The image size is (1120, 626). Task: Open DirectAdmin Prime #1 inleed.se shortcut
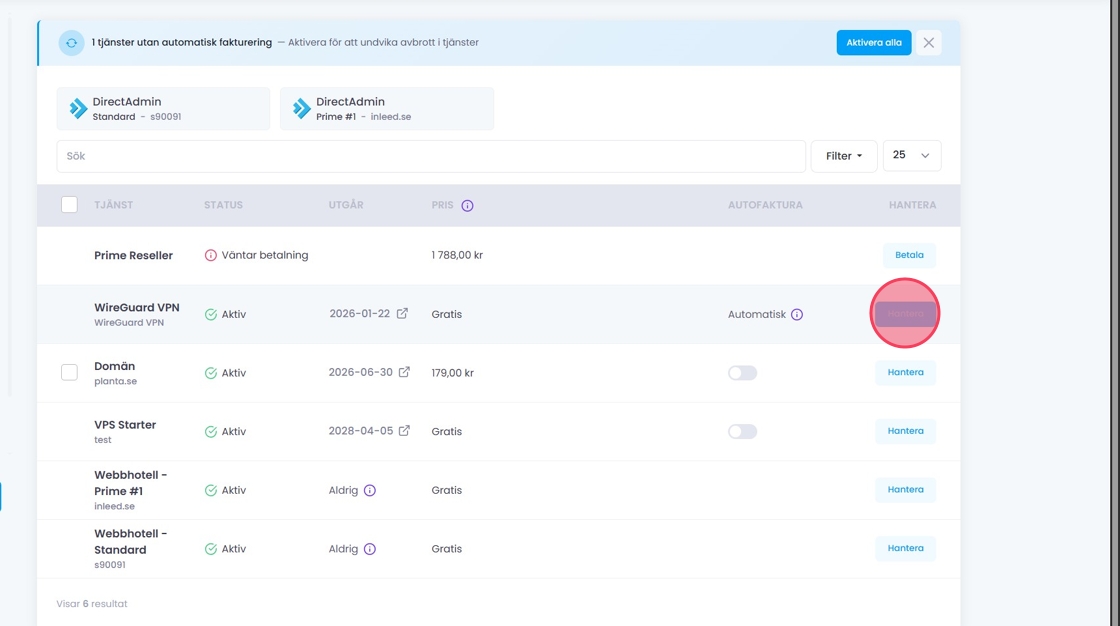click(387, 109)
